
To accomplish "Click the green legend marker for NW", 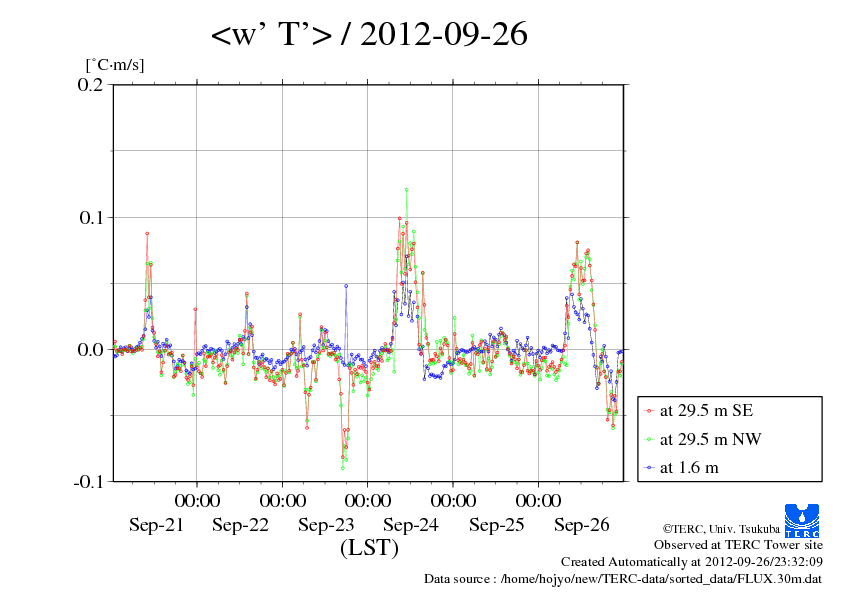I will point(649,440).
